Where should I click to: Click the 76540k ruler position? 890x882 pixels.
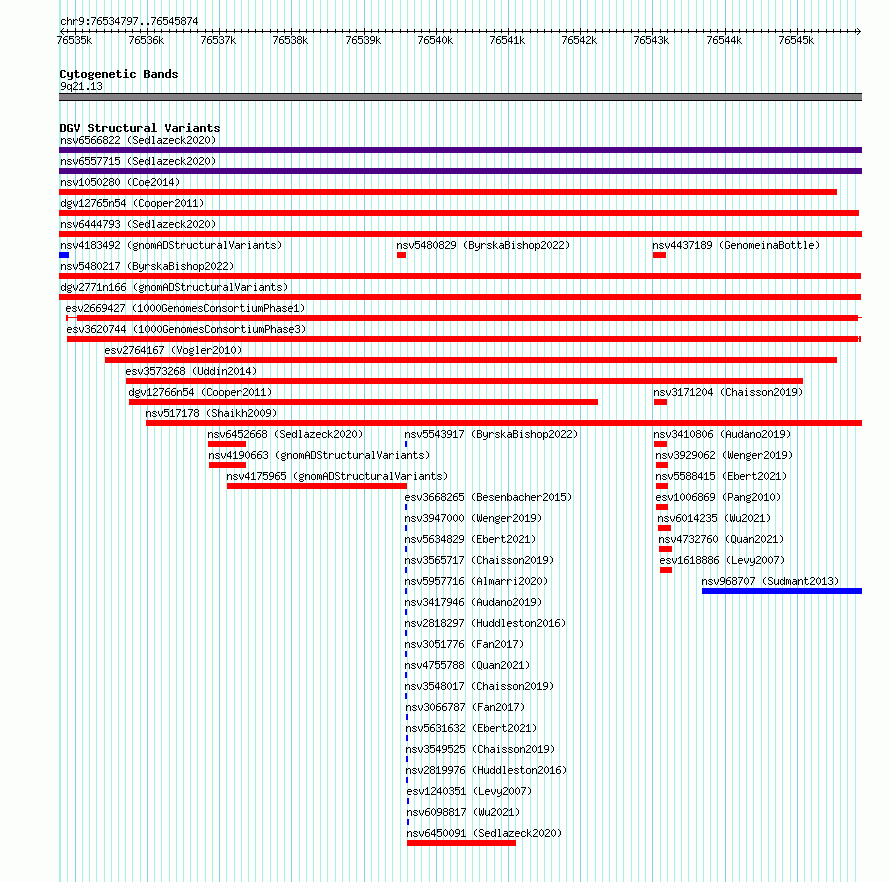(x=435, y=40)
